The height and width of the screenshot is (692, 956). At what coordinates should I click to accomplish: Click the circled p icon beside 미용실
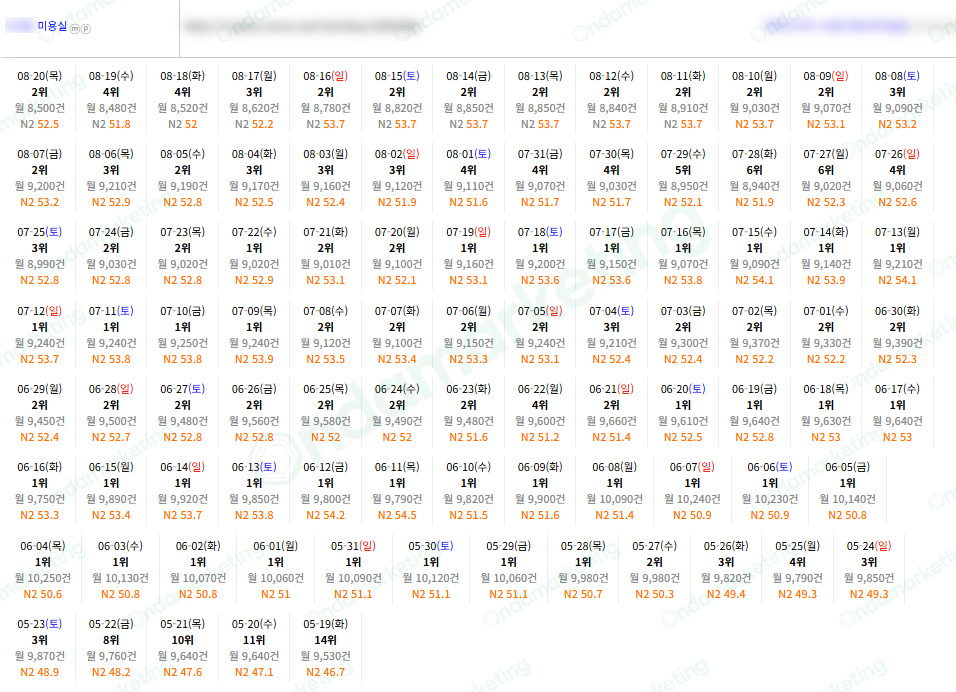pyautogui.click(x=86, y=29)
